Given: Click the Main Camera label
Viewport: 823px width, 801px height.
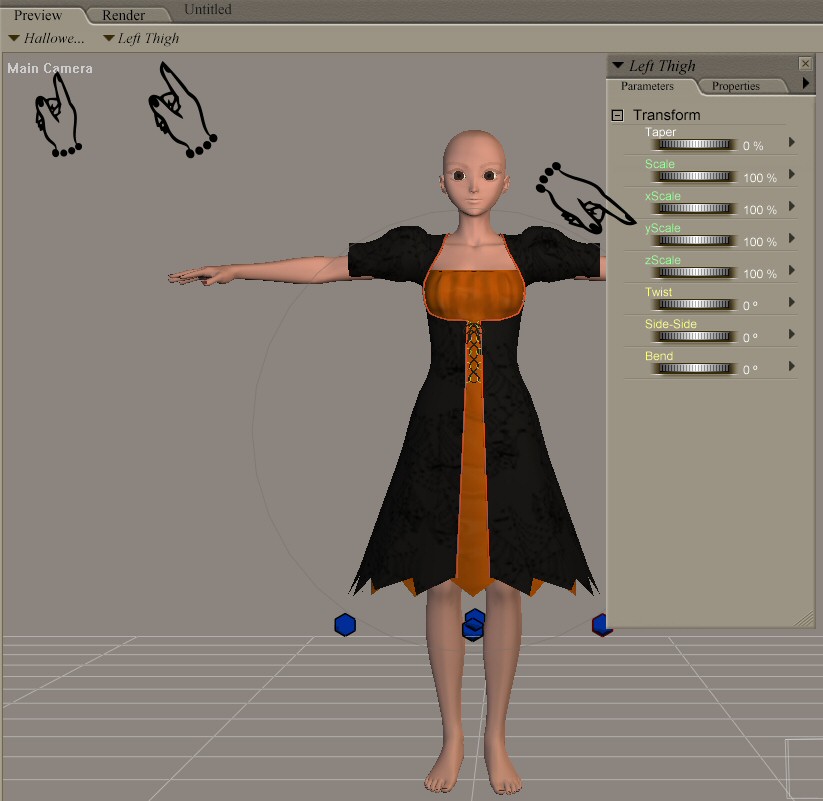Looking at the screenshot, I should (x=50, y=69).
